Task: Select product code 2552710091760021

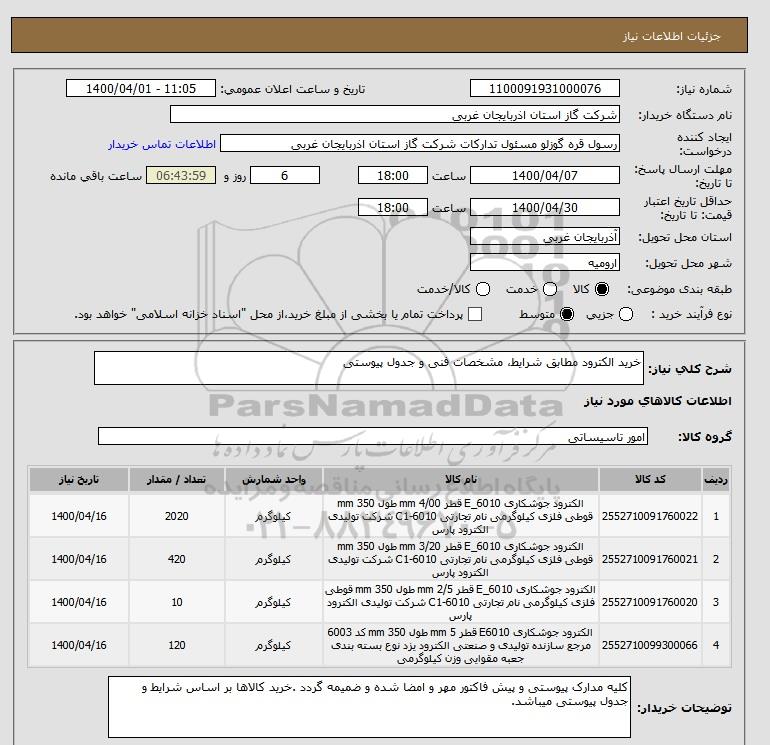Action: coord(650,559)
